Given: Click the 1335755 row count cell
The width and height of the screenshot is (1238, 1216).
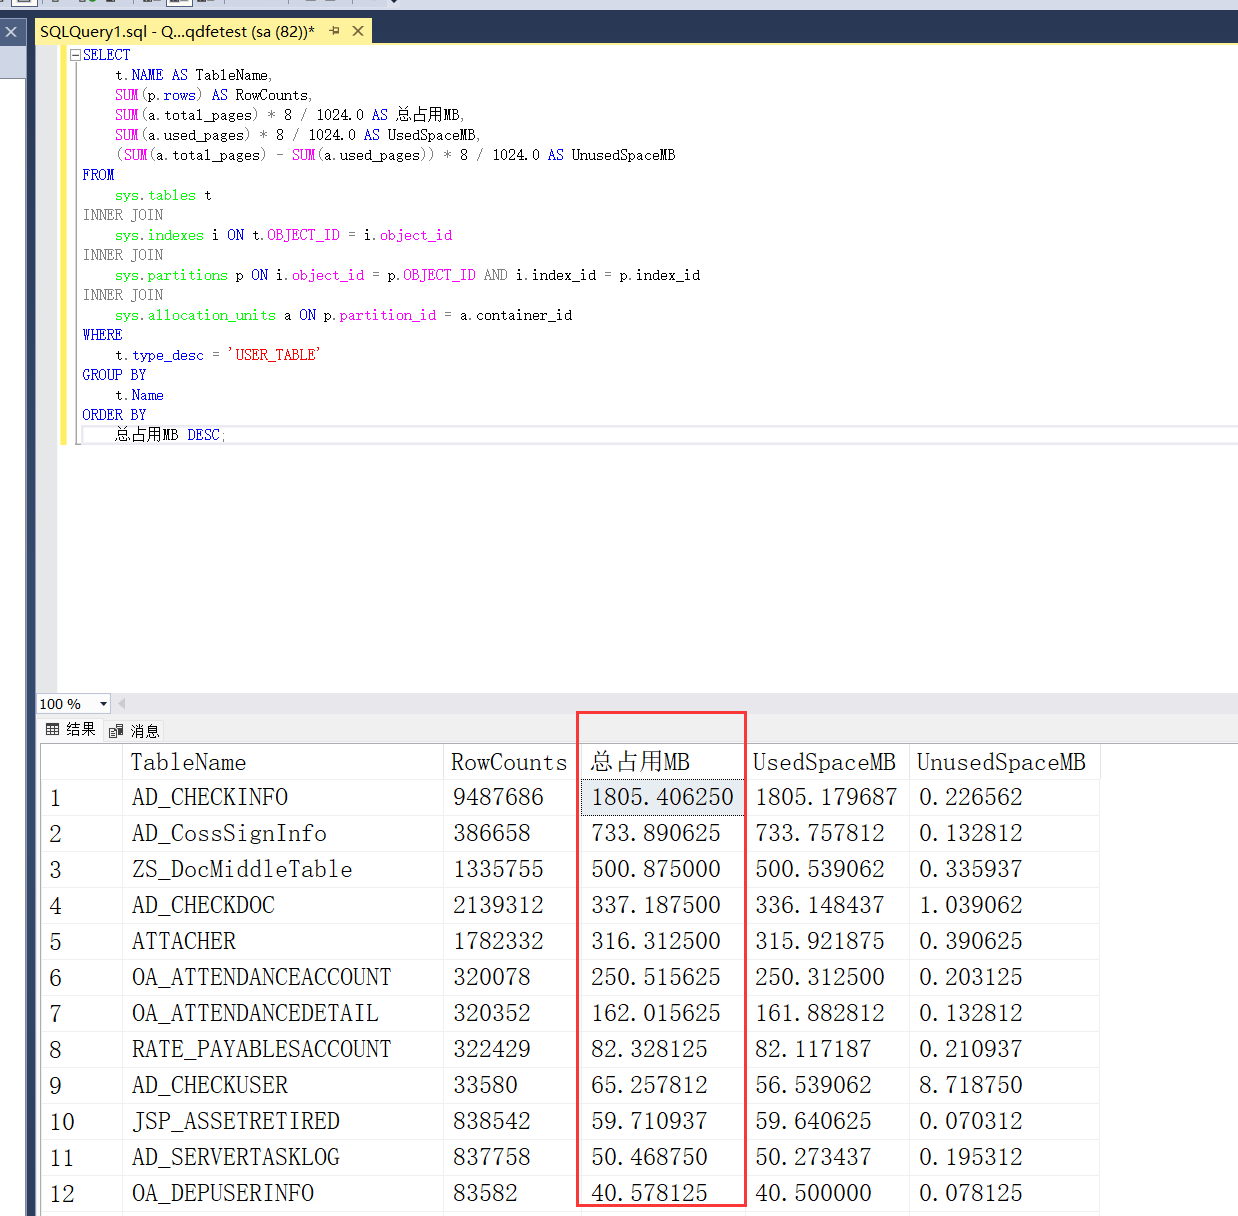Looking at the screenshot, I should pos(511,869).
